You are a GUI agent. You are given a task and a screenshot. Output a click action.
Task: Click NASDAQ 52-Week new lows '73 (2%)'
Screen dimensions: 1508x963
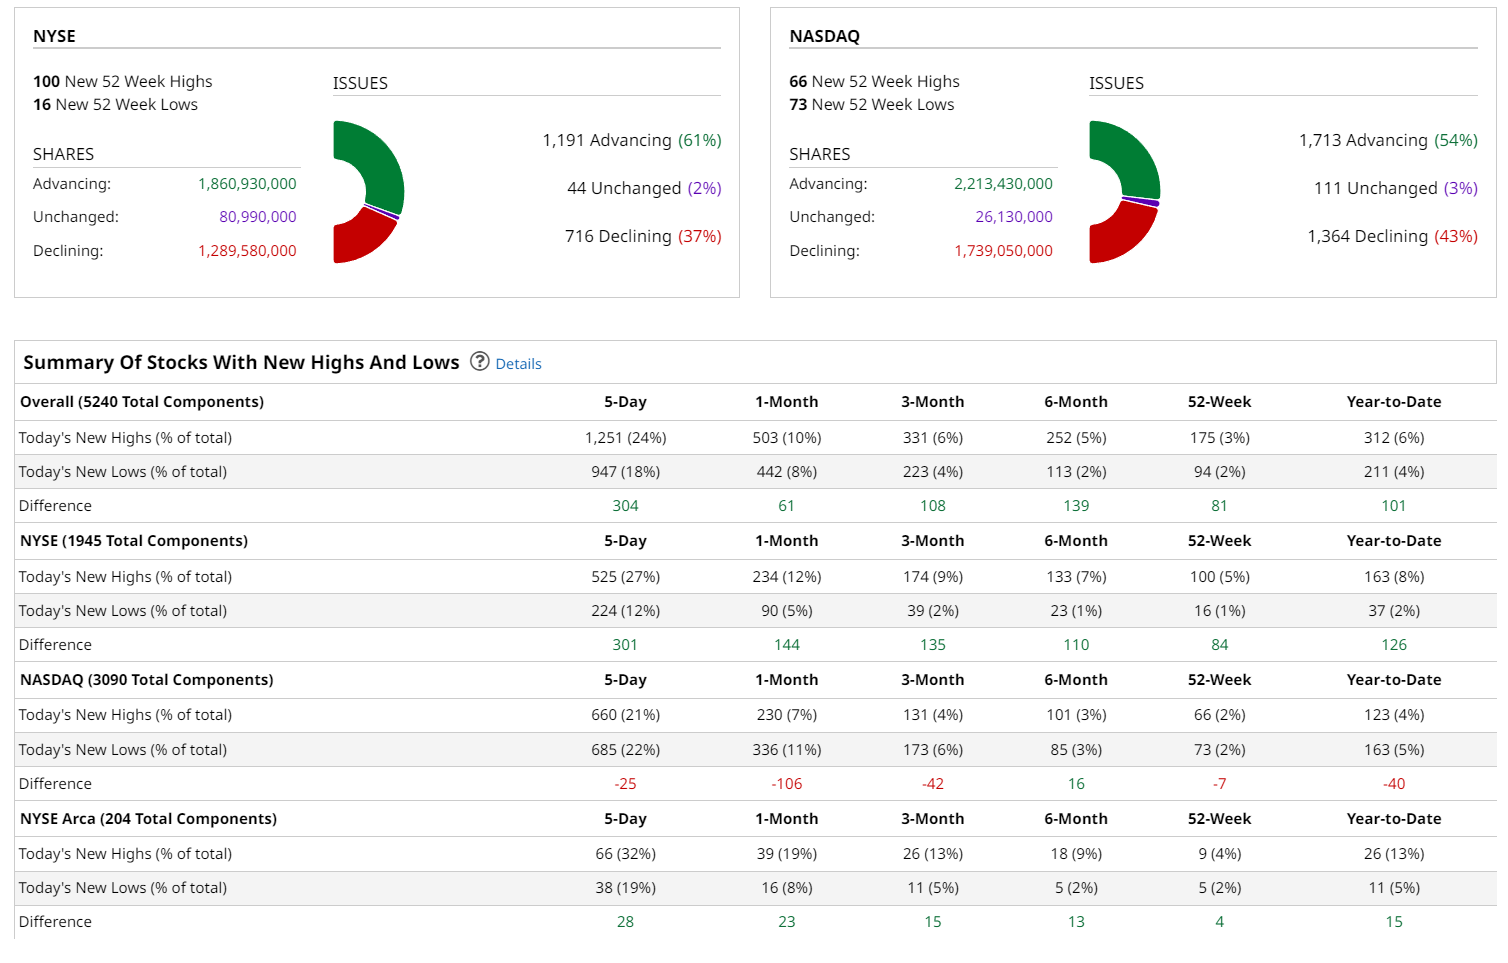click(x=1220, y=750)
